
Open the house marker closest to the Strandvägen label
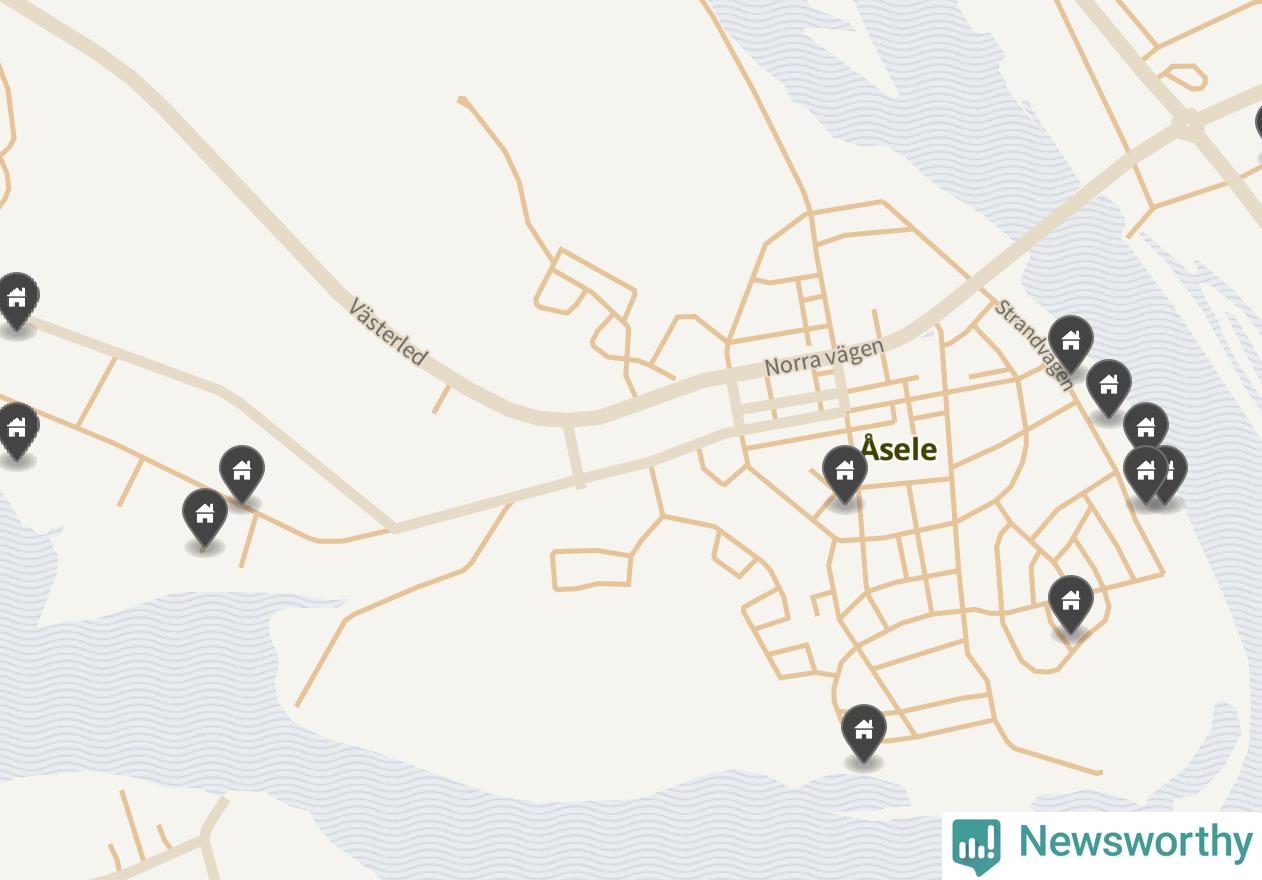pyautogui.click(x=1070, y=344)
